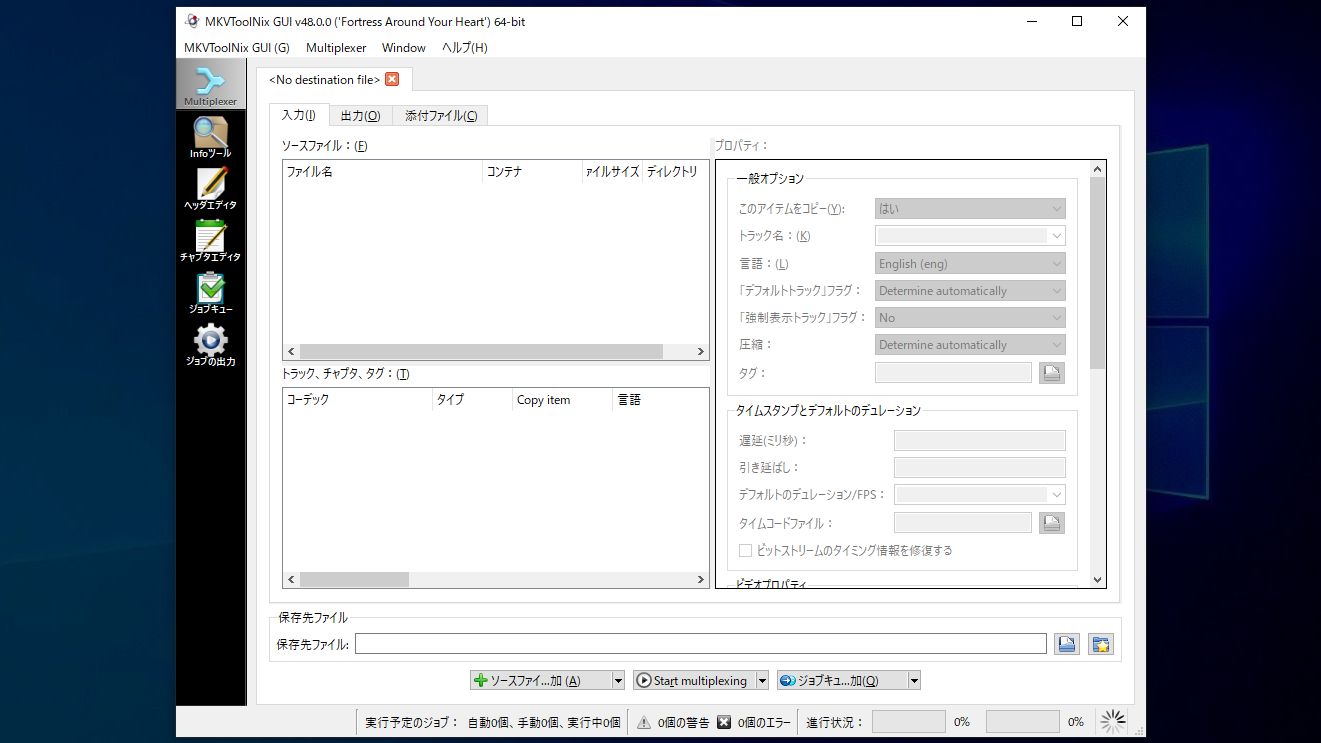Sort by codec (コーデック) column header
Viewport: 1321px width, 743px height.
(x=357, y=400)
